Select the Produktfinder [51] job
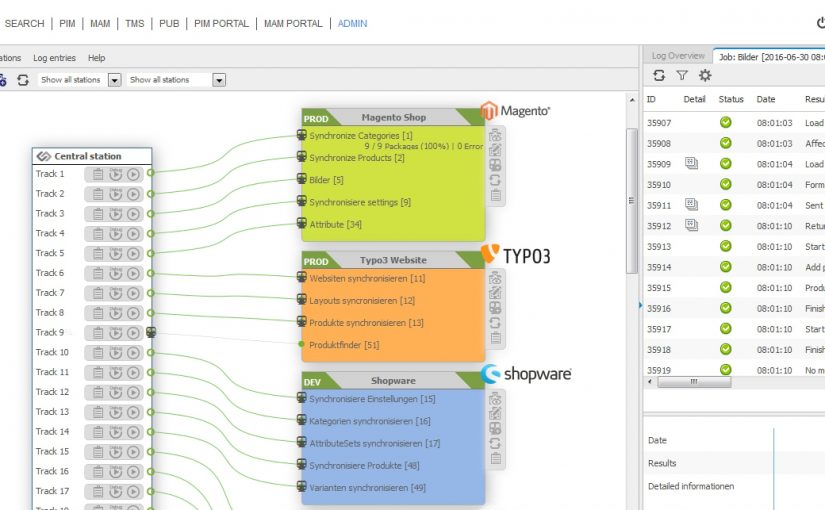Screen dimensions: 825x510 [343, 345]
